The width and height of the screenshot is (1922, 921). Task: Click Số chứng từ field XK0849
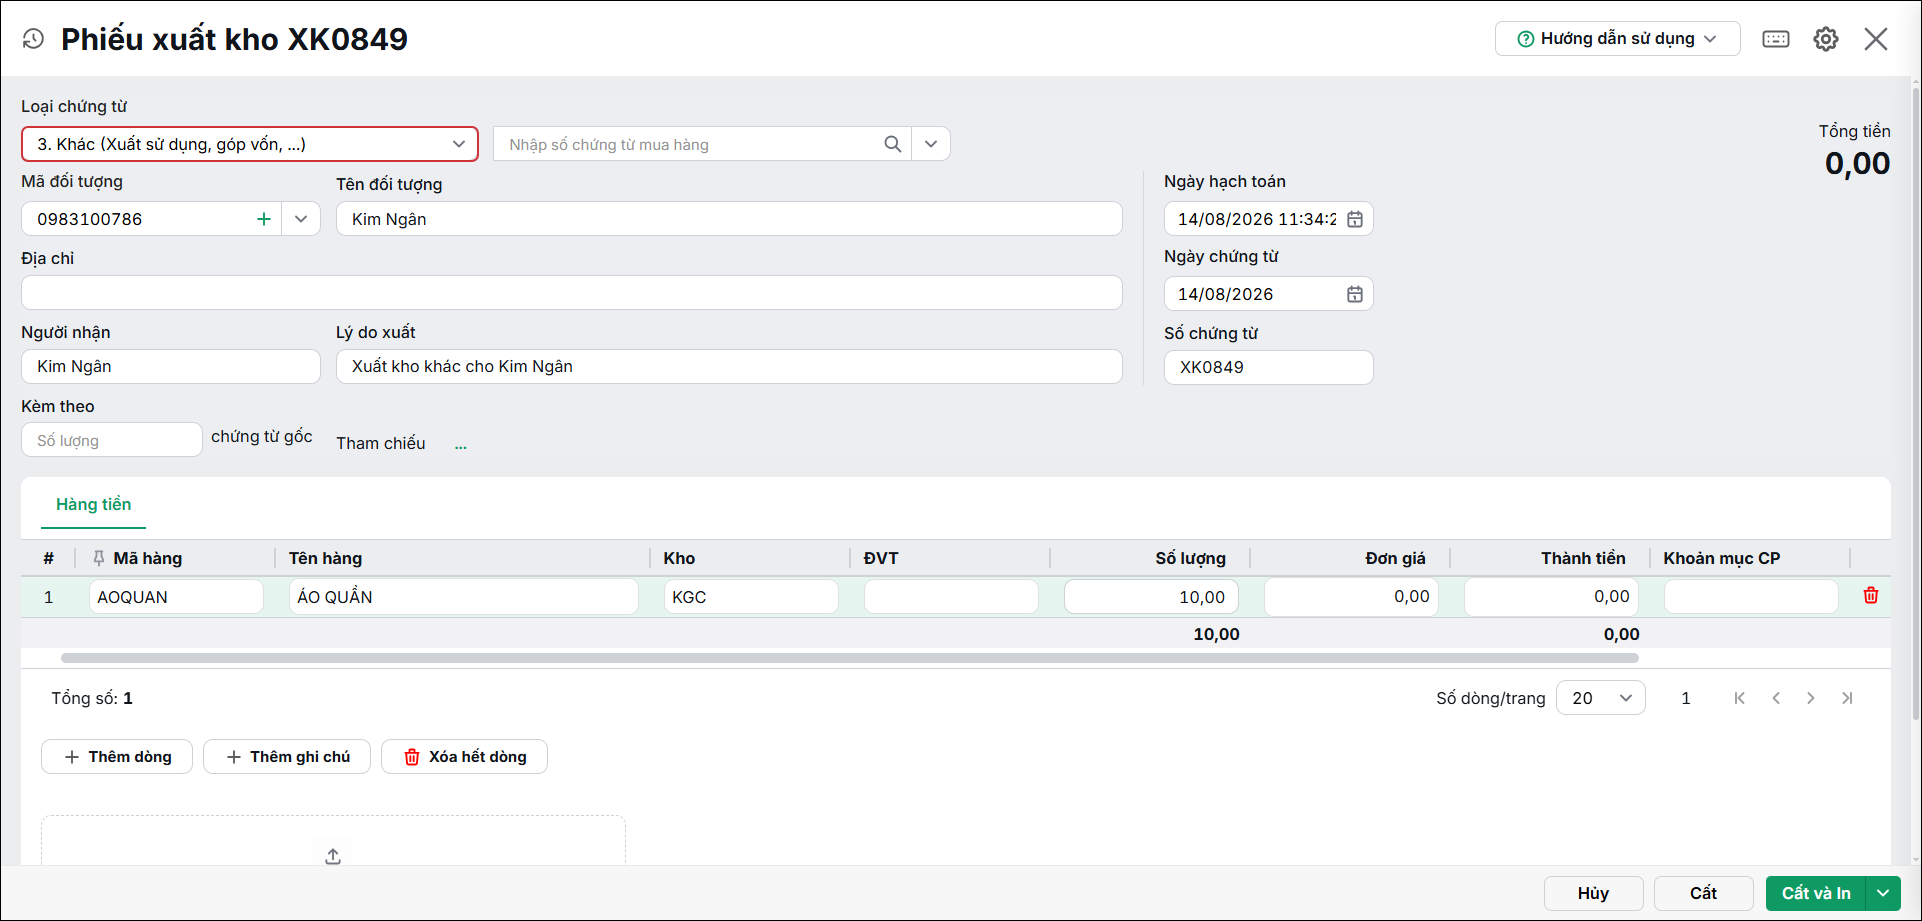click(1269, 367)
